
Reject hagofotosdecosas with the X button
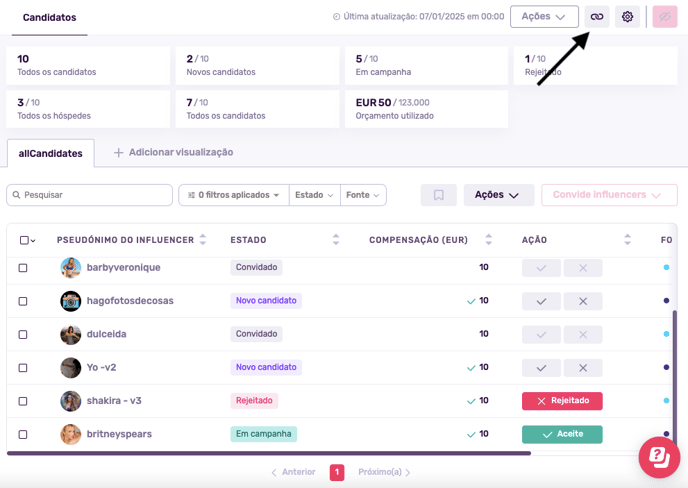583,301
